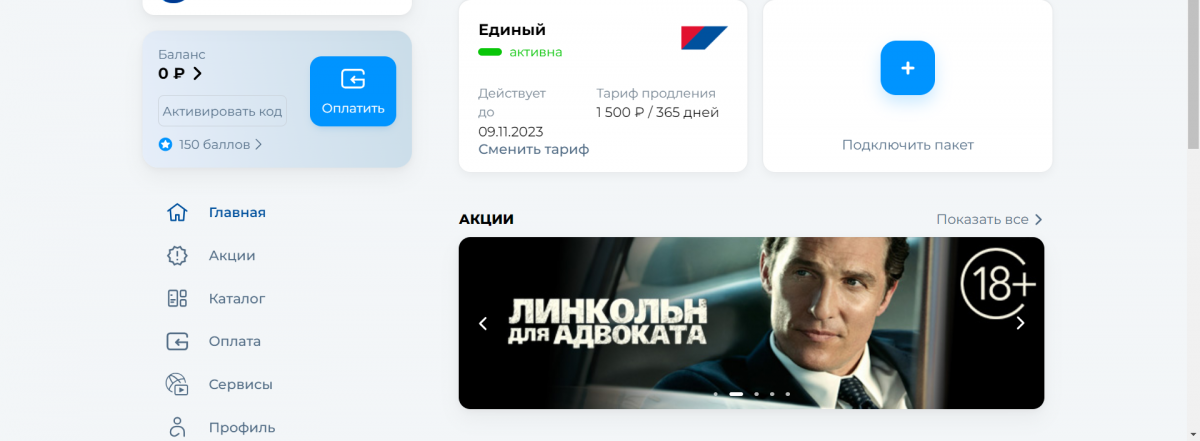Expand all promotions with Показать все
The image size is (1200, 441).
pyautogui.click(x=990, y=219)
